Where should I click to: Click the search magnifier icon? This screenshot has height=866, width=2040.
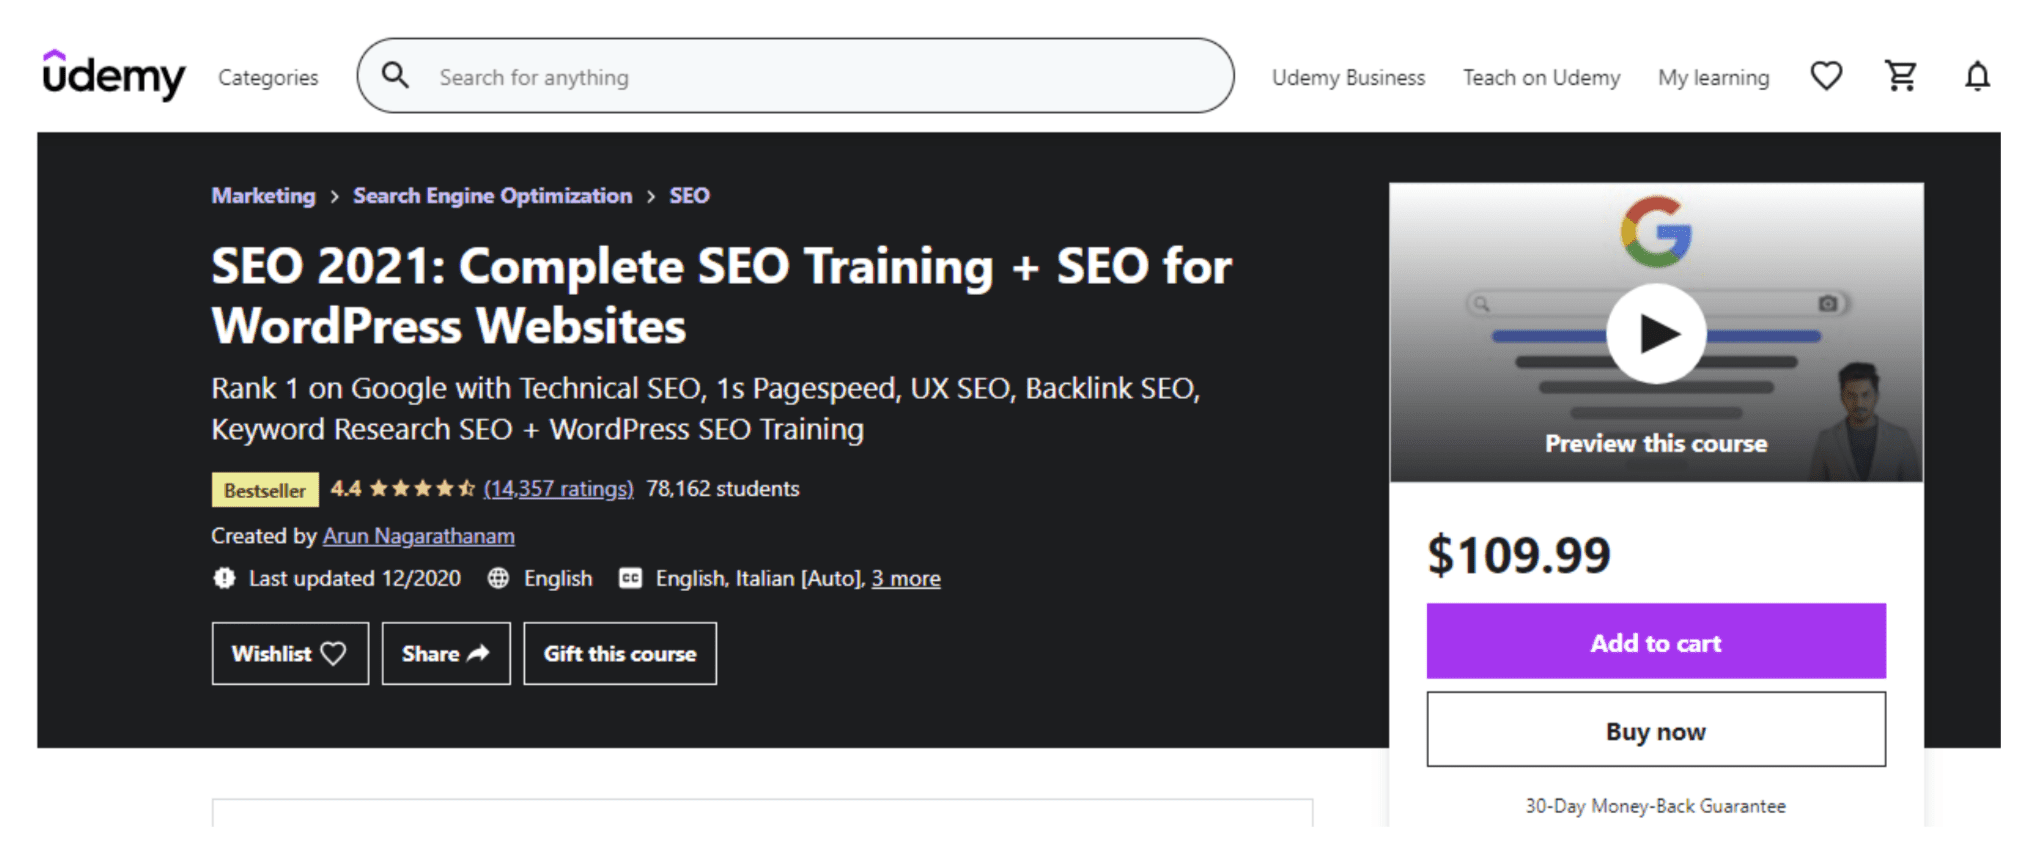[396, 76]
